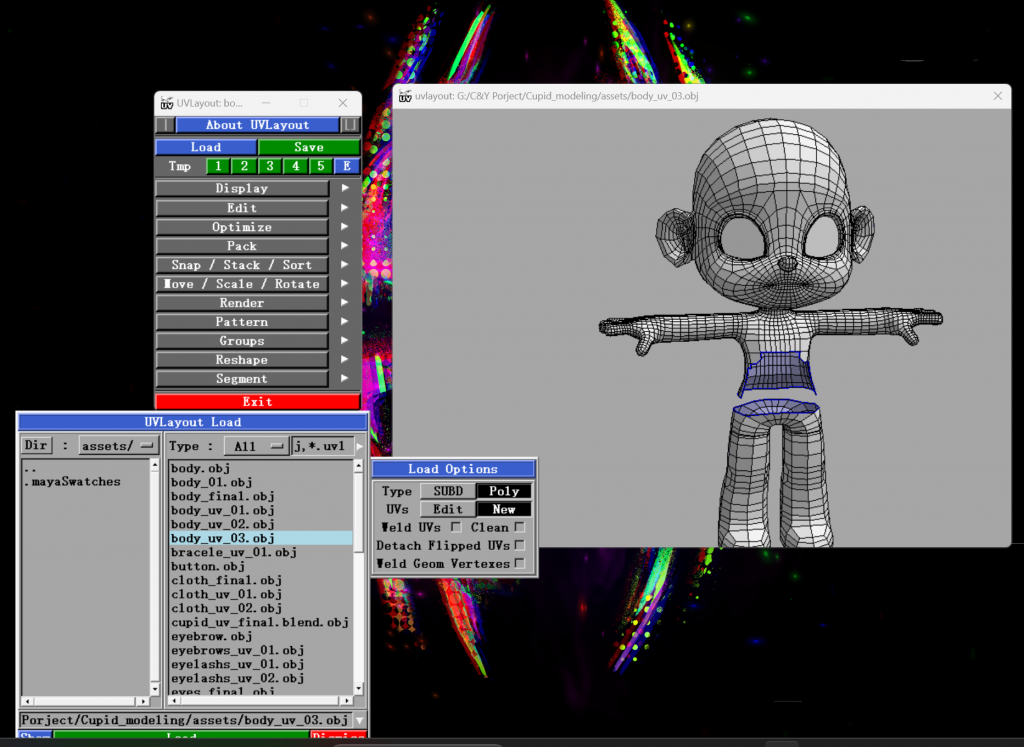Select body_final.obj in the file list
This screenshot has height=747, width=1024.
pyautogui.click(x=223, y=496)
